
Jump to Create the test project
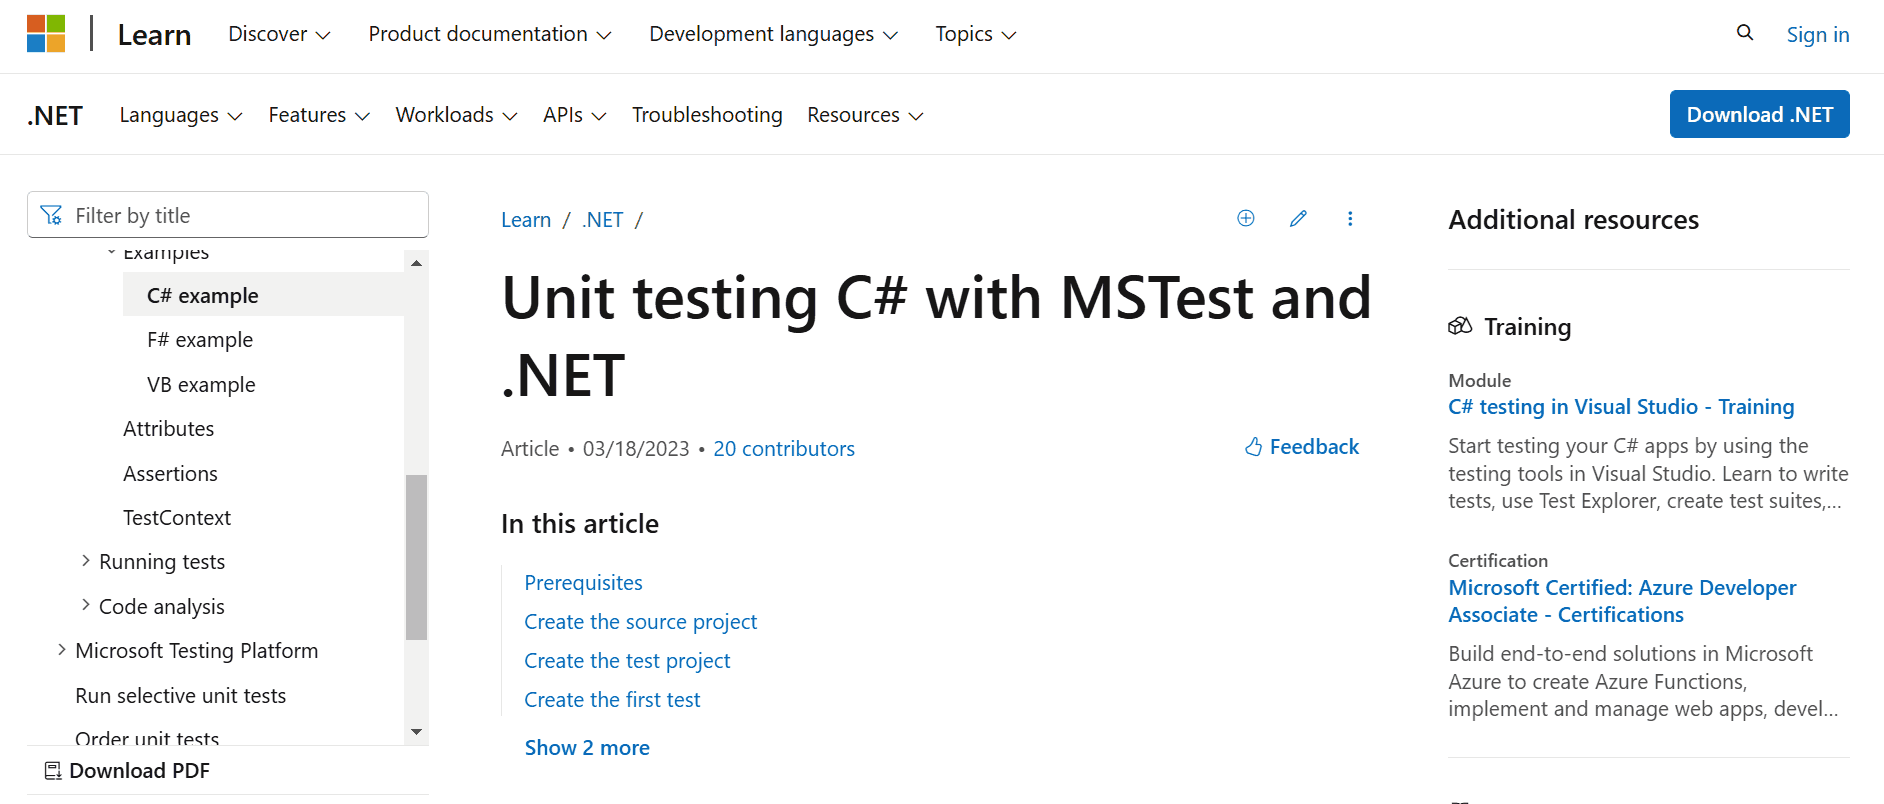627,661
